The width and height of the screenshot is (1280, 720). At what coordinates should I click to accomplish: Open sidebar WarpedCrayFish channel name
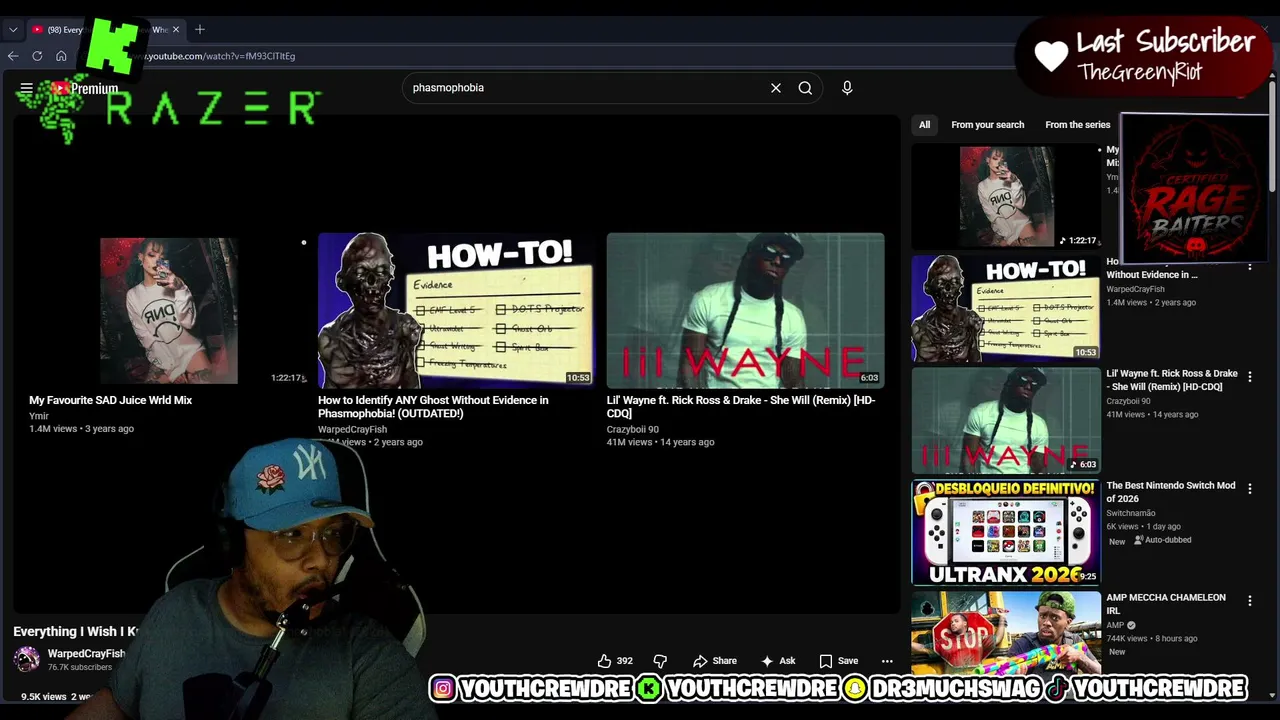[x=1135, y=289]
